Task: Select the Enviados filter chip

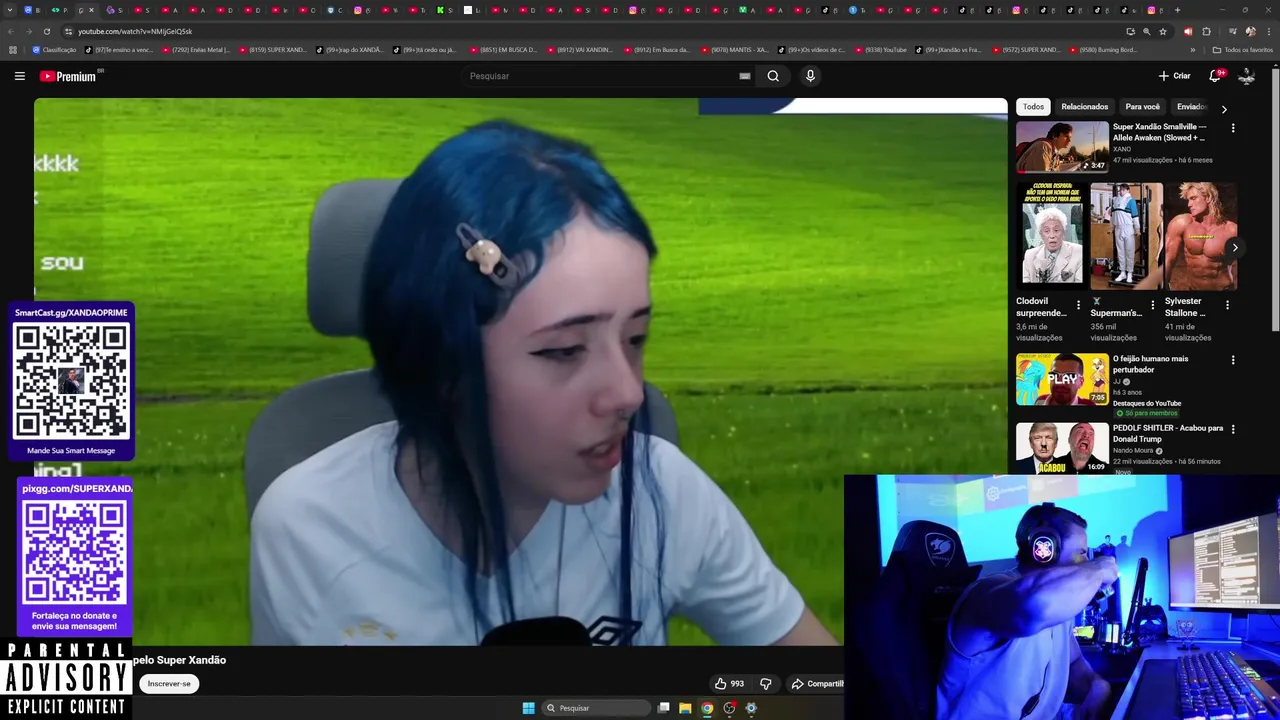Action: click(1190, 107)
